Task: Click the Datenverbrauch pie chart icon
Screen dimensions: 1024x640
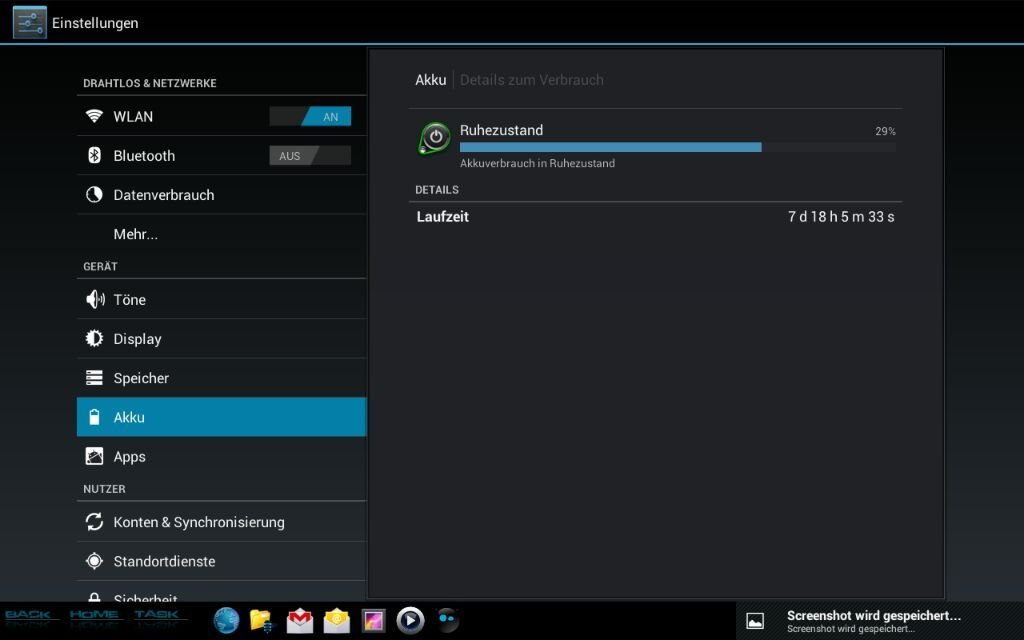Action: click(x=94, y=195)
